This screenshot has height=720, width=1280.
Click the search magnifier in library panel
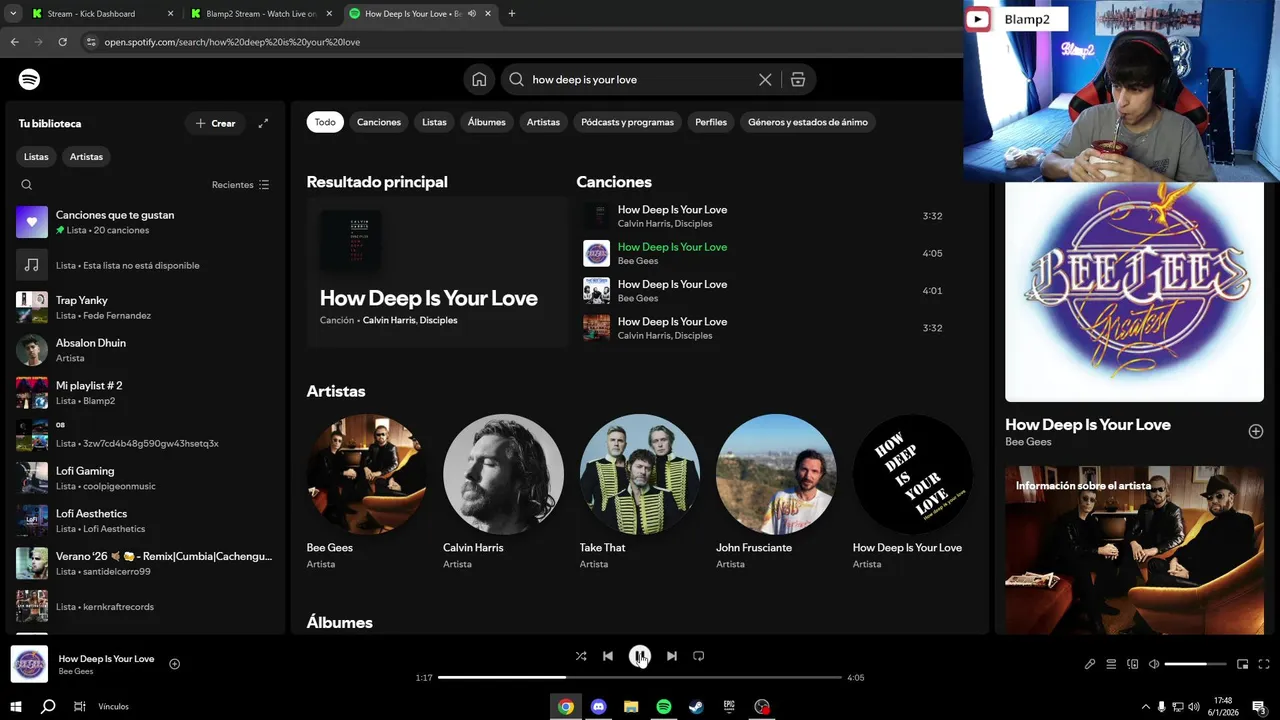(x=27, y=185)
